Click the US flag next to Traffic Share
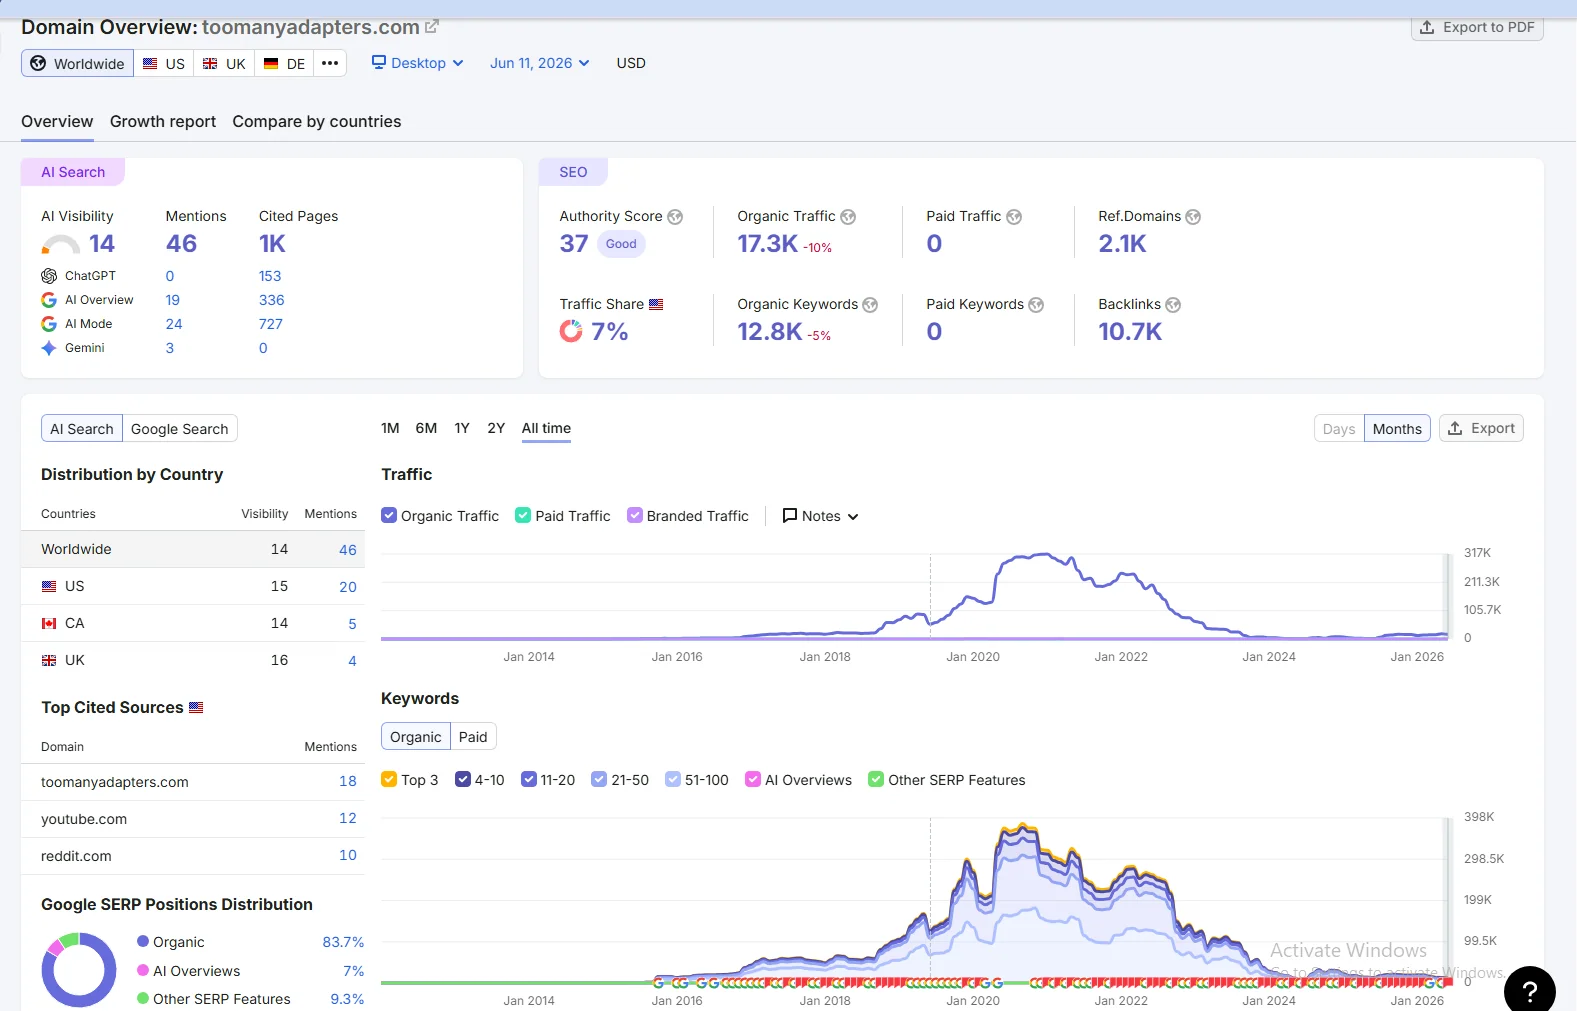 [656, 305]
